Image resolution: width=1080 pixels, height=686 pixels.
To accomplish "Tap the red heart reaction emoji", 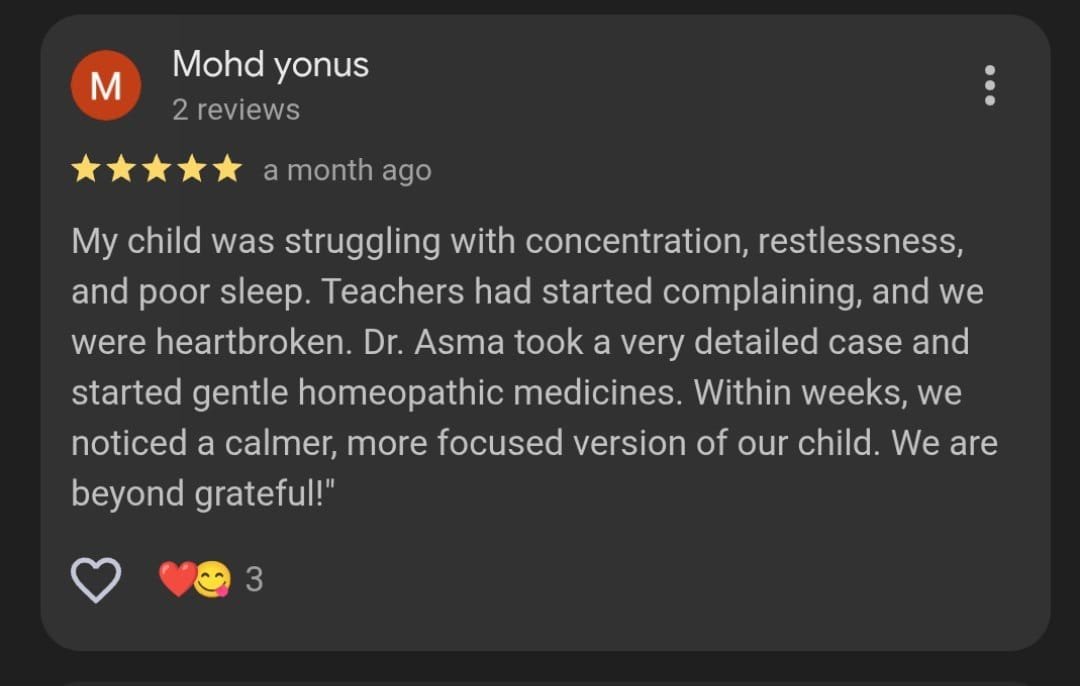I will tap(176, 579).
